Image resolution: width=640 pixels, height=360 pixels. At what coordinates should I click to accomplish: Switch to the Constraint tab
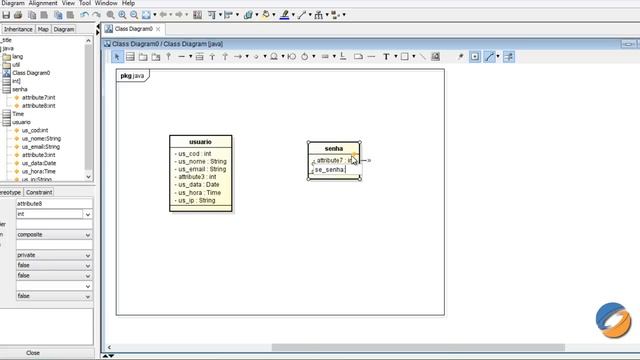click(39, 192)
